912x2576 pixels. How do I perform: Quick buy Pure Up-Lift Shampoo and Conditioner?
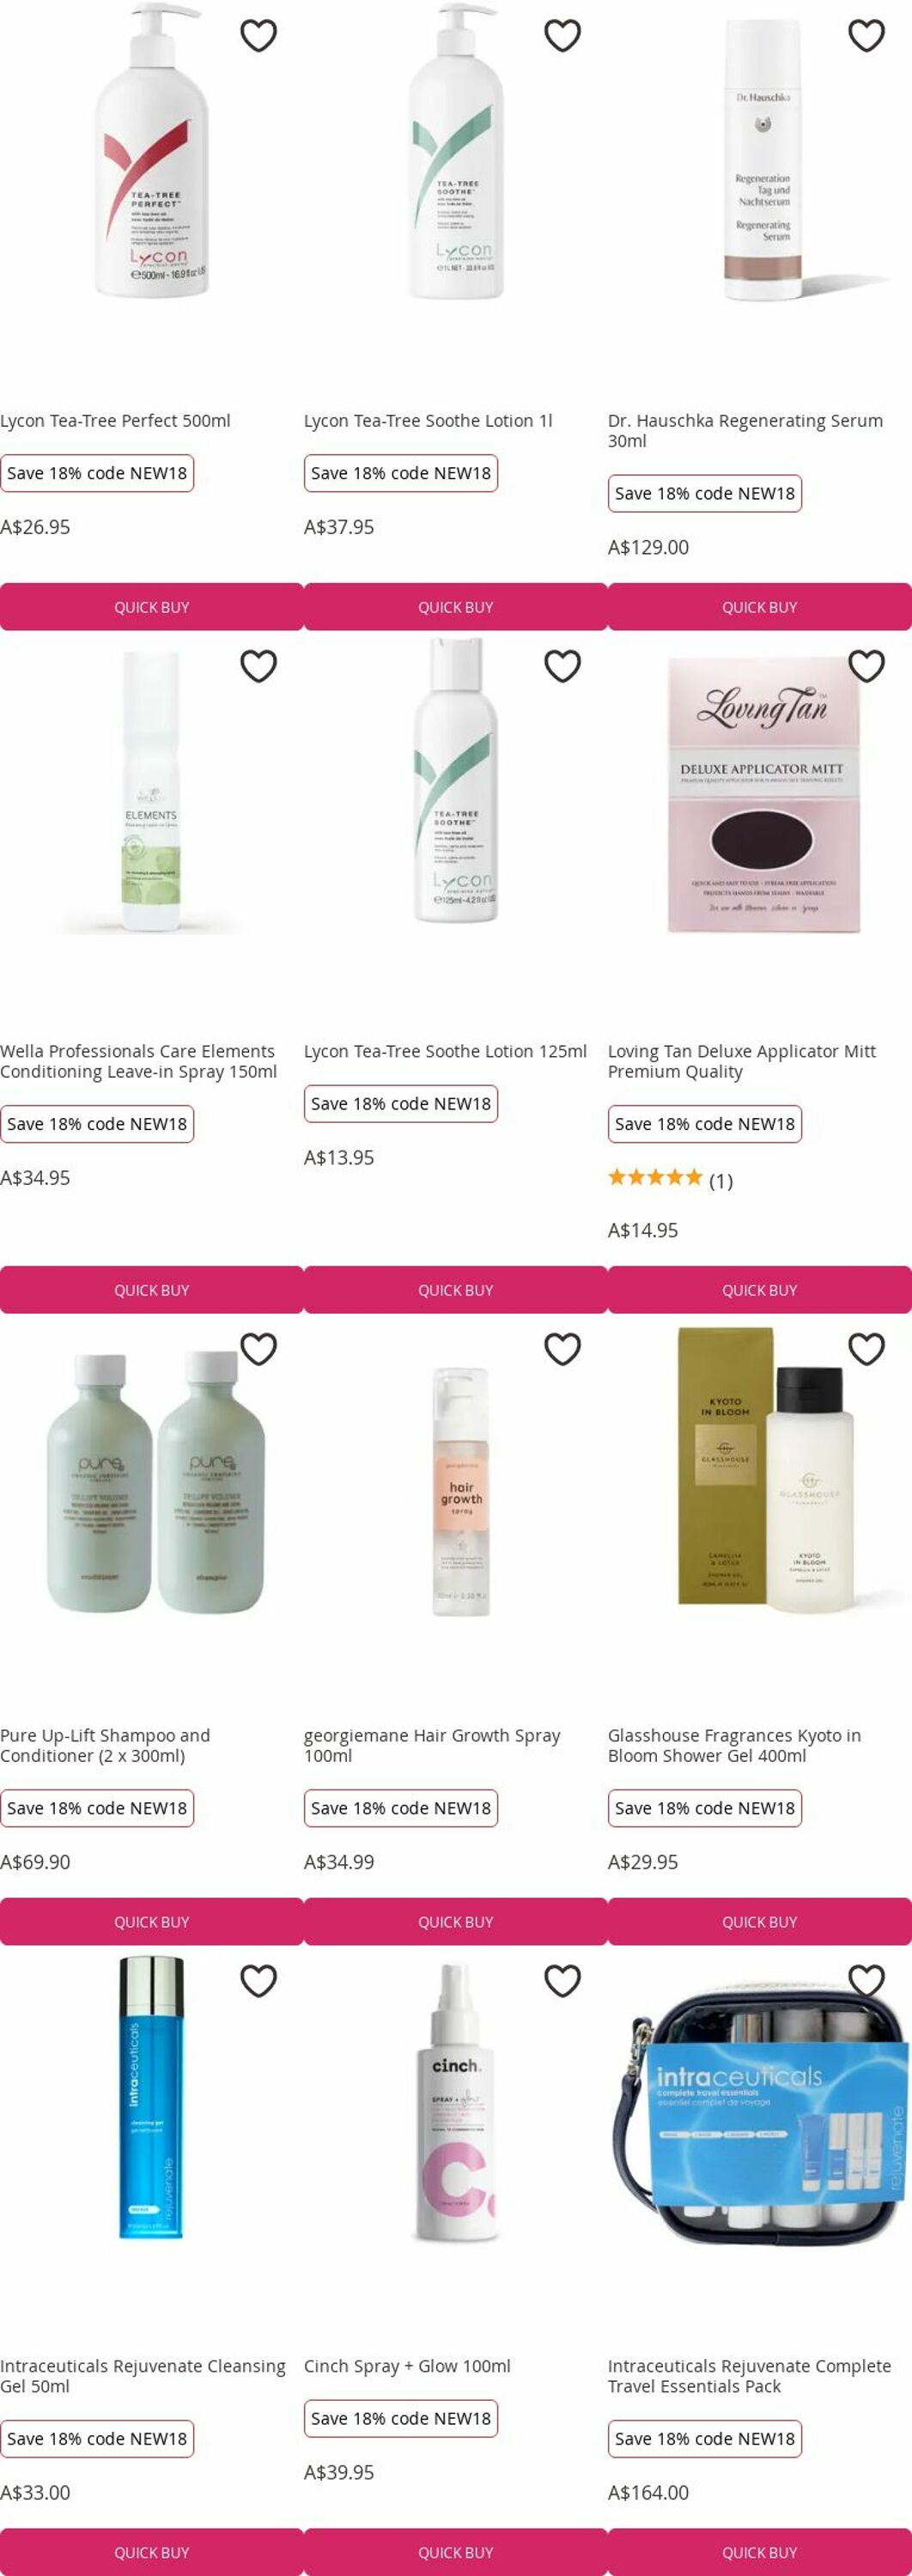point(152,1922)
